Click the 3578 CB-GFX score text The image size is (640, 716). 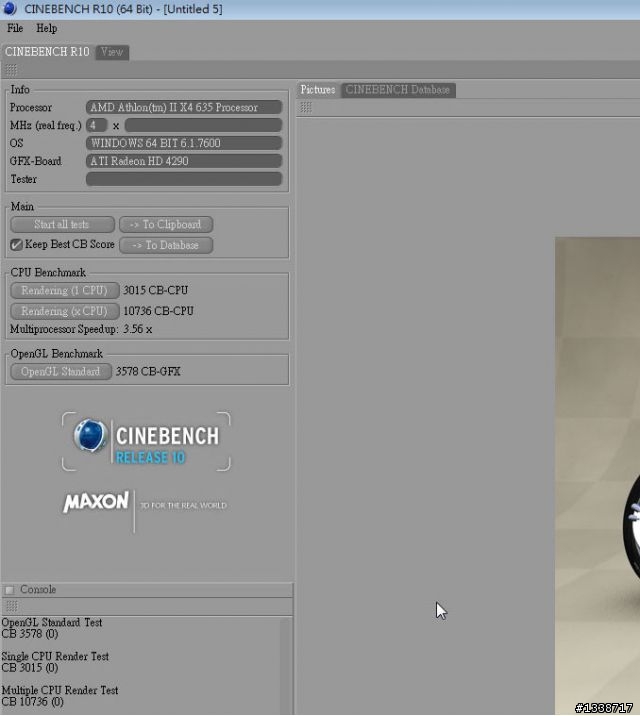pyautogui.click(x=147, y=371)
